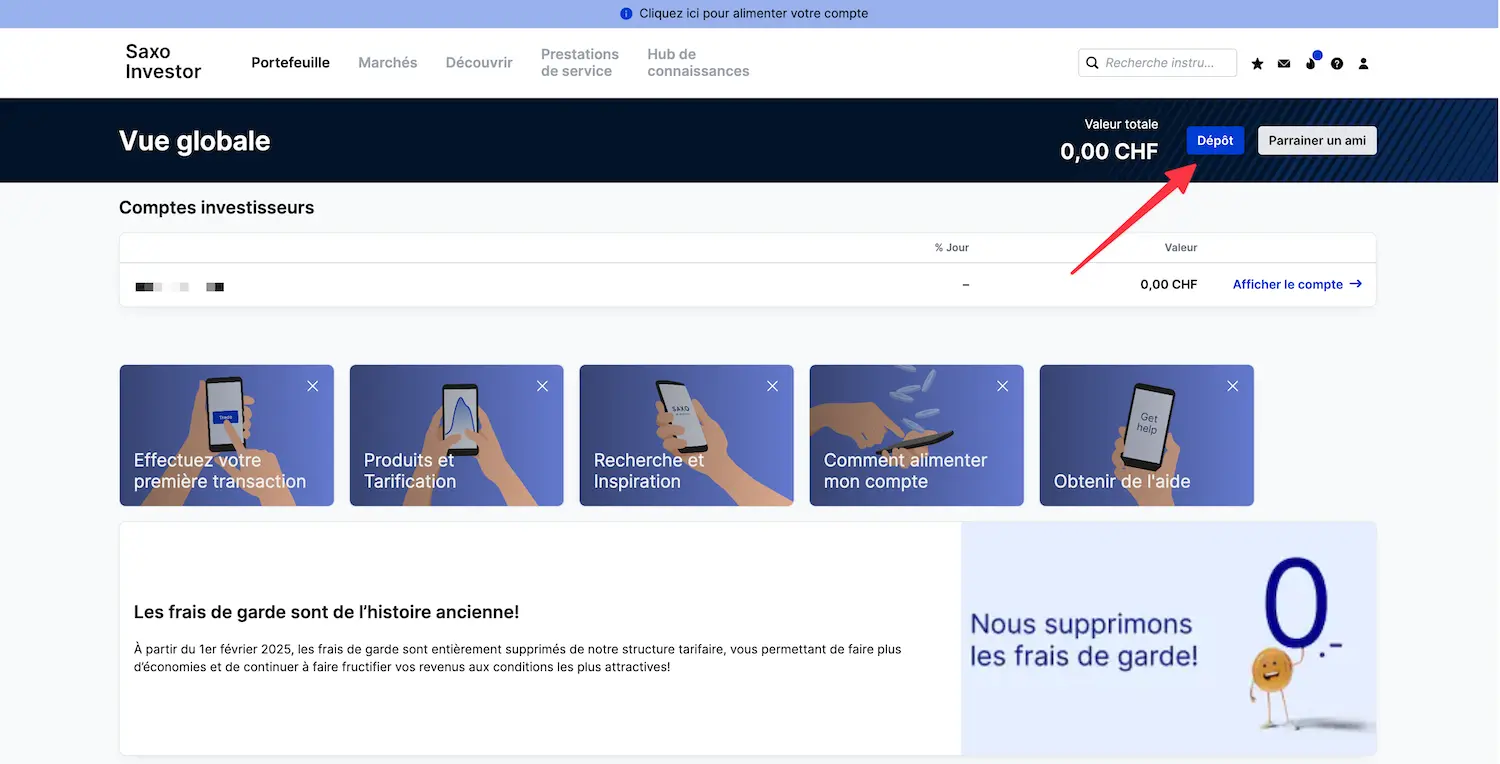This screenshot has width=1500, height=764.
Task: Open Hub de connaissances section
Action: (x=698, y=62)
